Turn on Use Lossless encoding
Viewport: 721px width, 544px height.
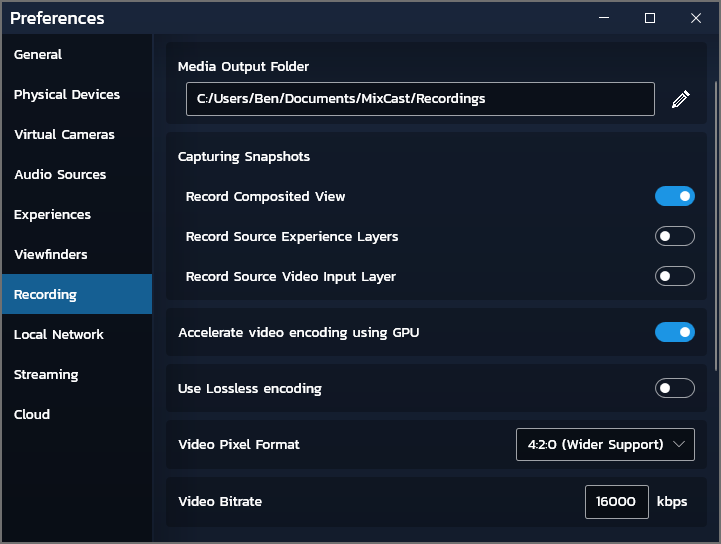pyautogui.click(x=675, y=388)
